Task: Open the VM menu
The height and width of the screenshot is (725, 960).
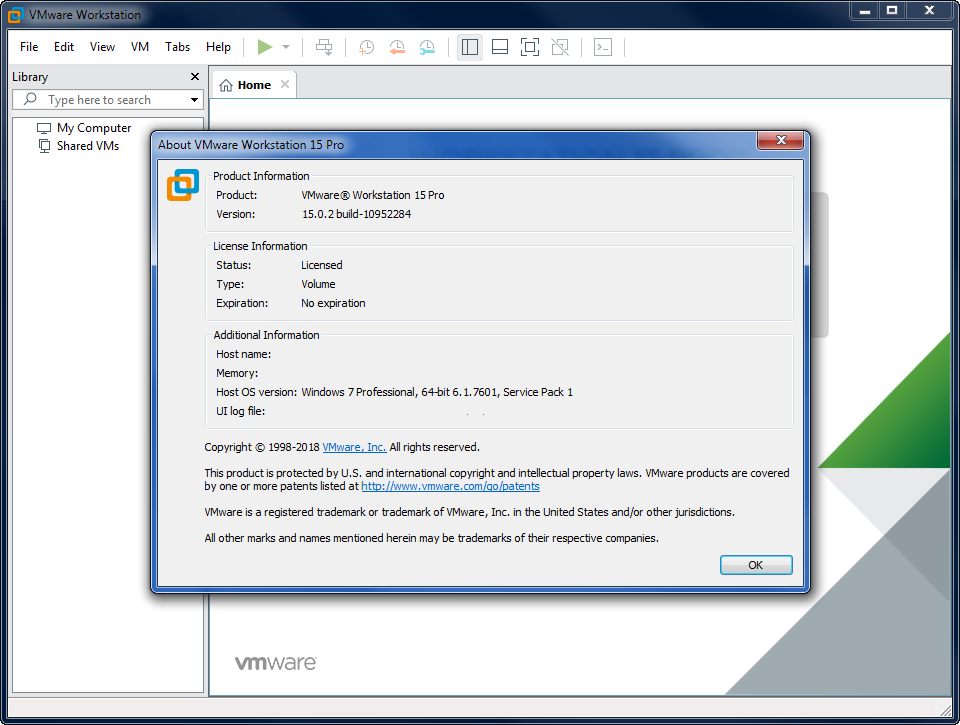Action: pyautogui.click(x=140, y=47)
